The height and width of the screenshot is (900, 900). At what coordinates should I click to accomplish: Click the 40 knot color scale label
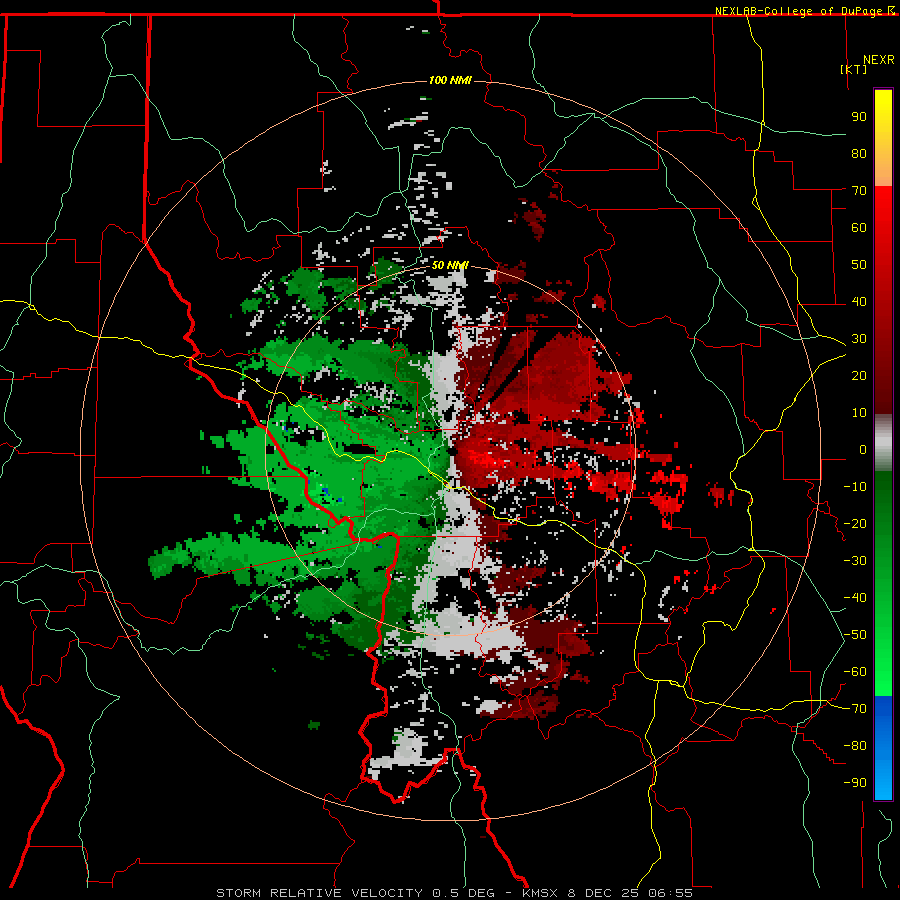point(859,301)
